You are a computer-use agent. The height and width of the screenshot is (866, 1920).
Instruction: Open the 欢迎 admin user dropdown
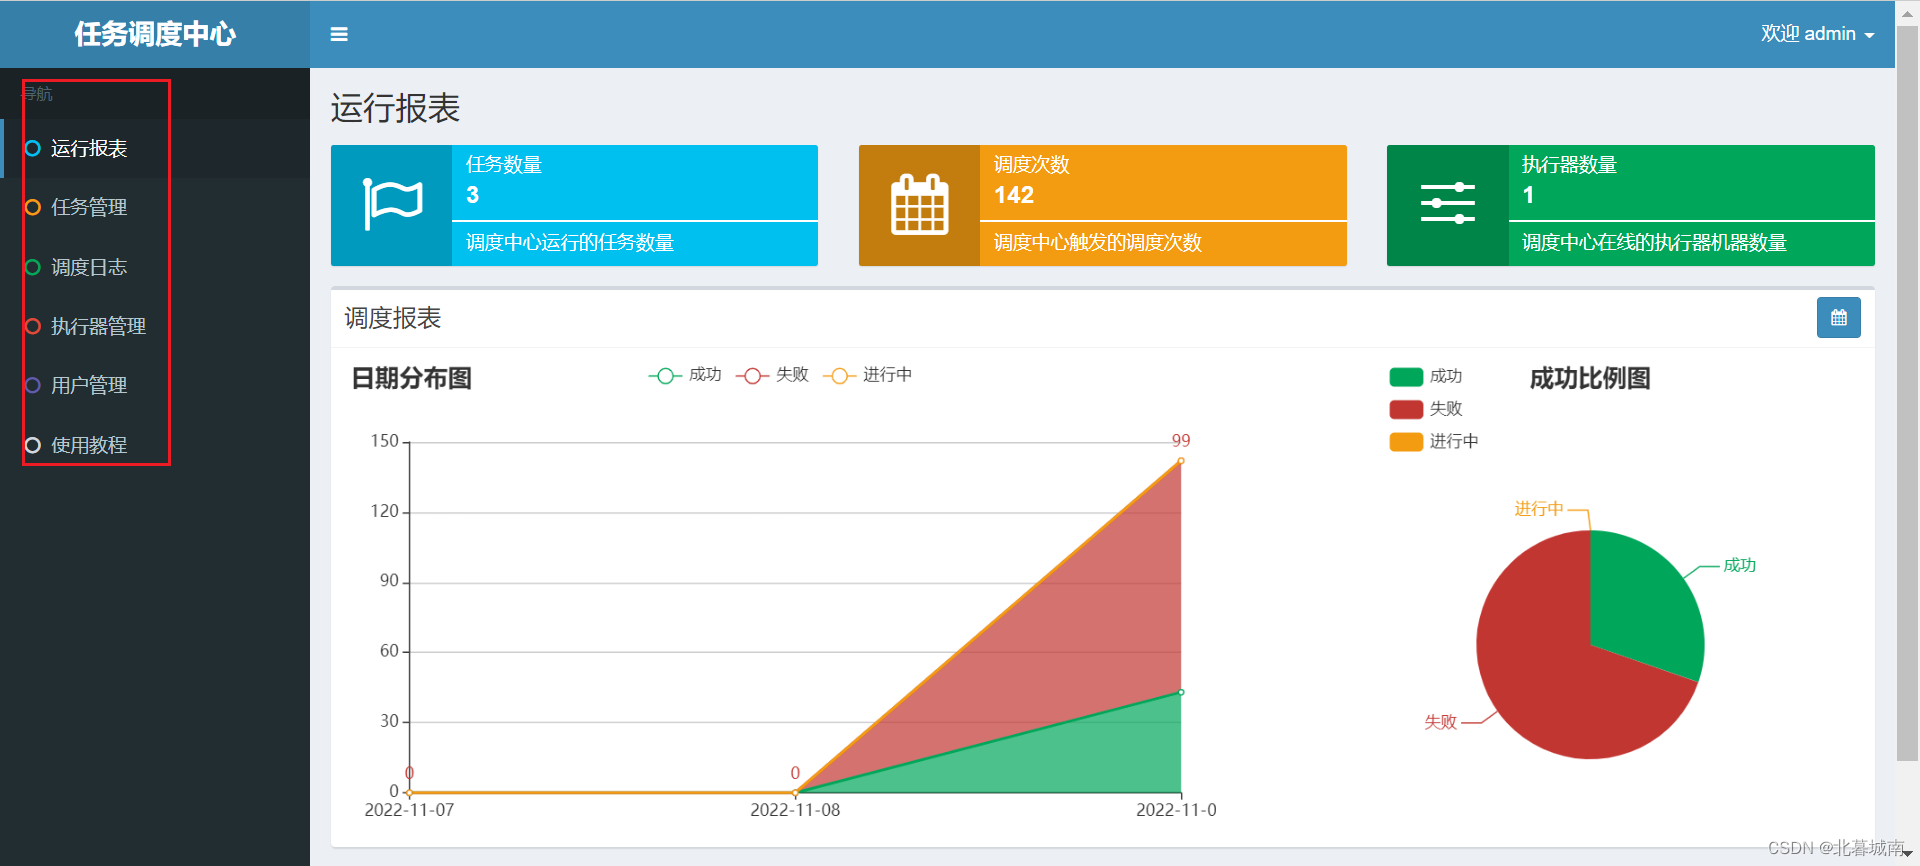1817,34
